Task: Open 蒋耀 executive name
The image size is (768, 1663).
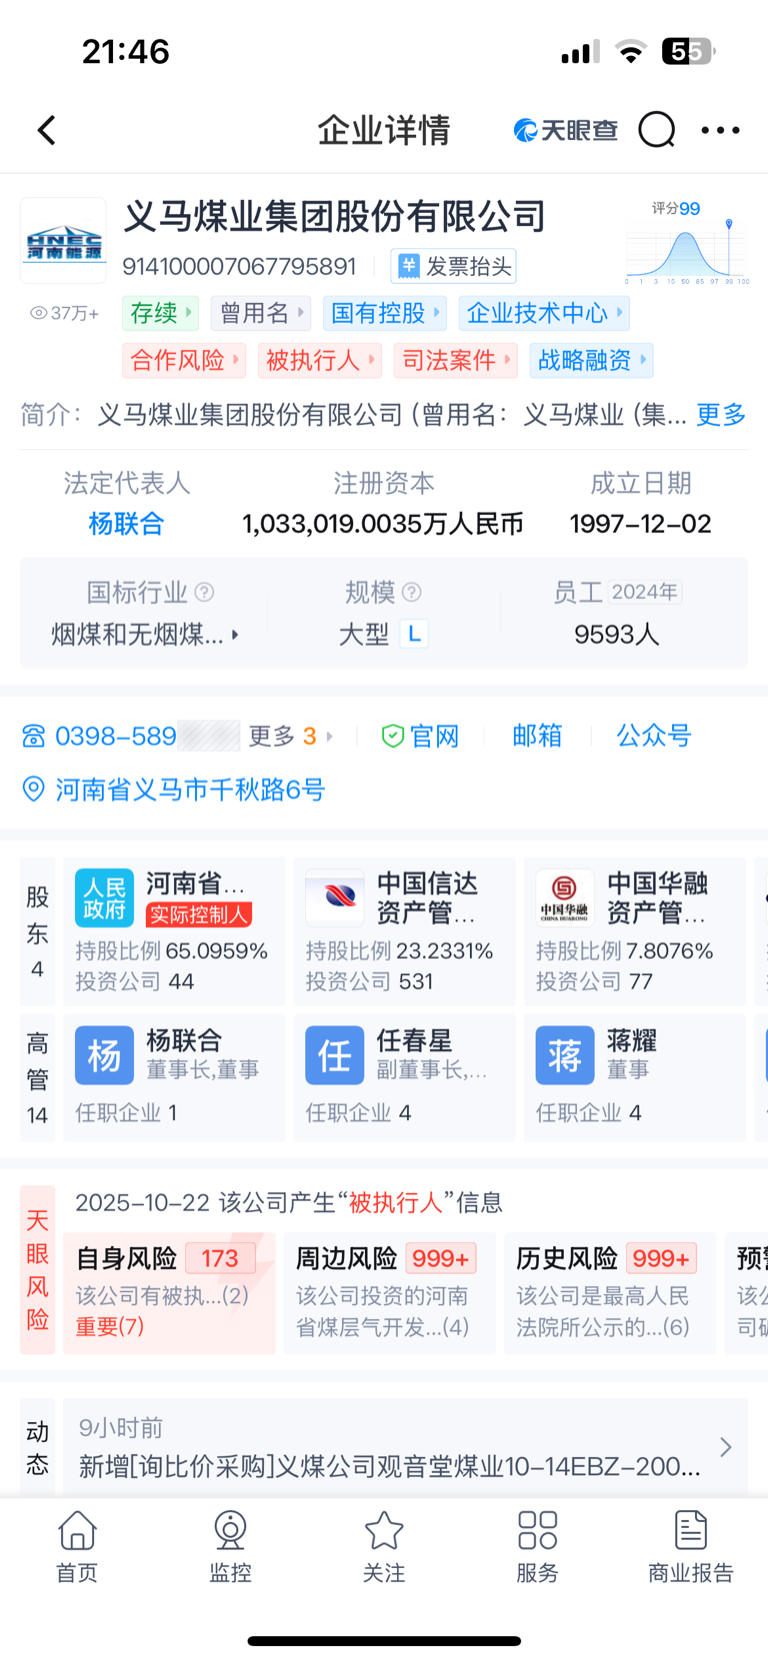Action: pos(632,1040)
